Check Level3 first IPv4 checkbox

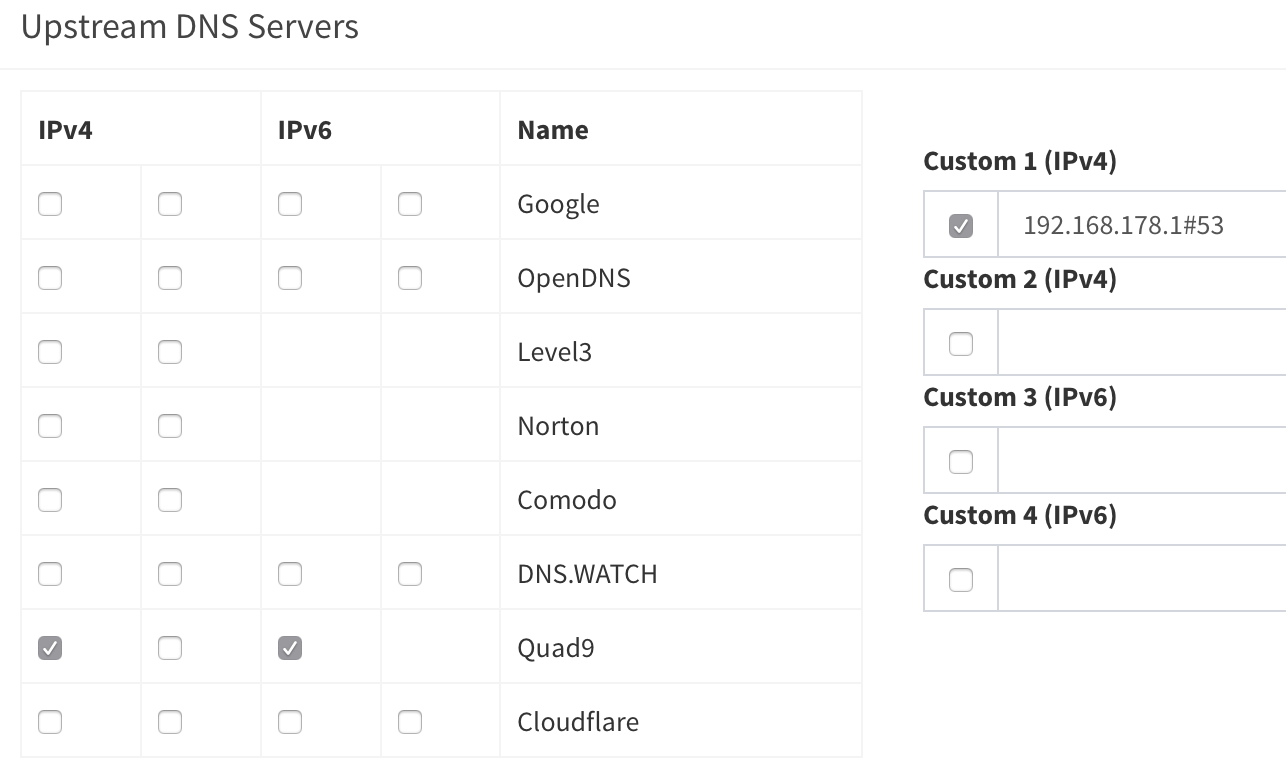(x=50, y=352)
